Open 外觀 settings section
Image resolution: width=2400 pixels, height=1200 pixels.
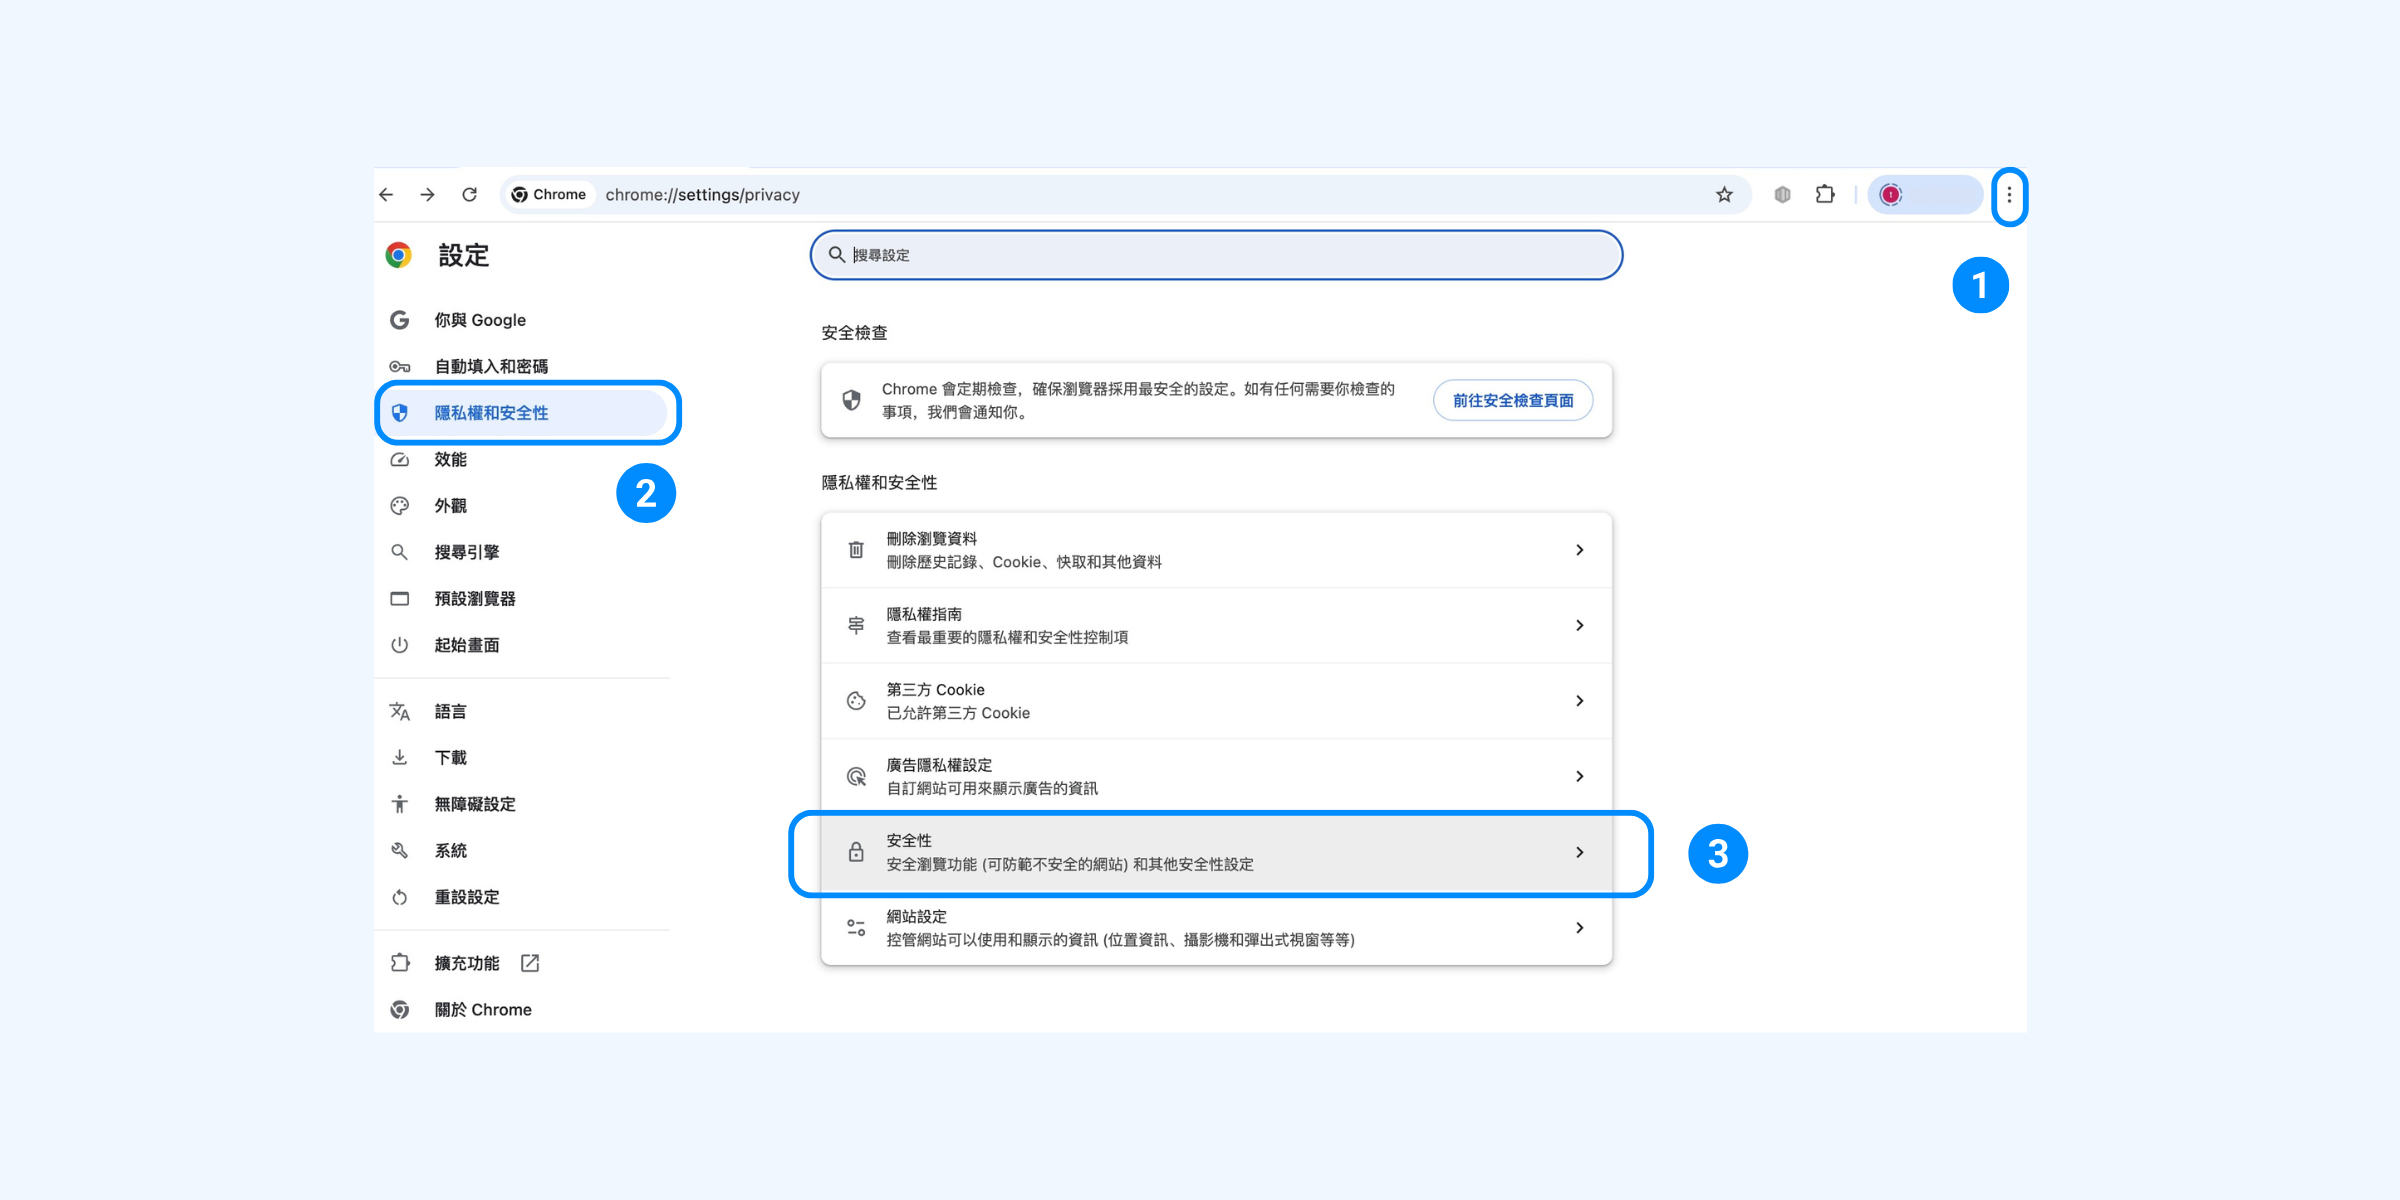tap(450, 506)
